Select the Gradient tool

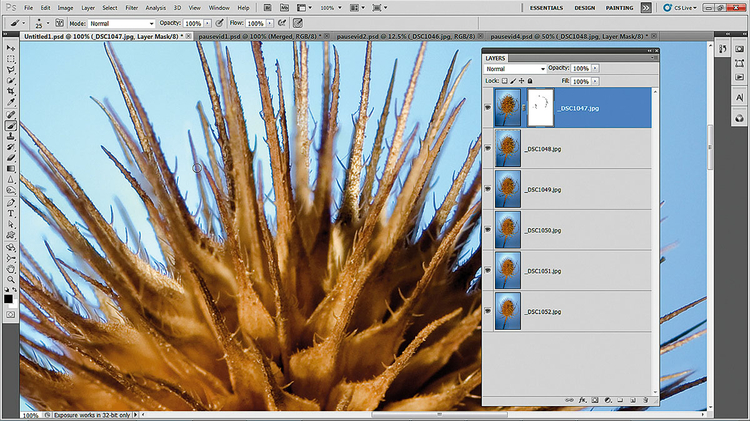coord(11,169)
